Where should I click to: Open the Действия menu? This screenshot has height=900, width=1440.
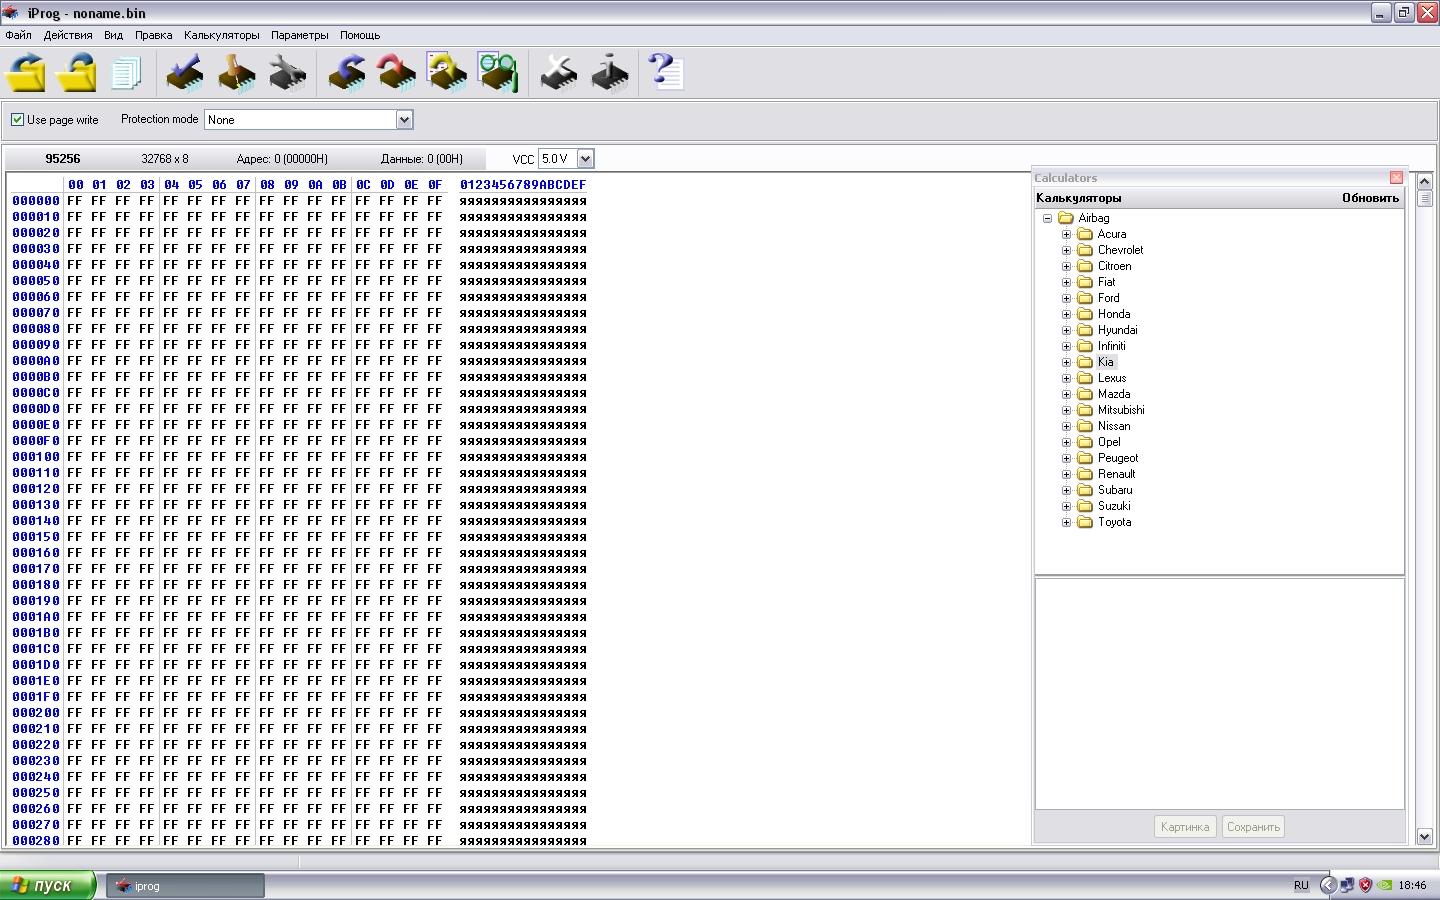tap(68, 35)
